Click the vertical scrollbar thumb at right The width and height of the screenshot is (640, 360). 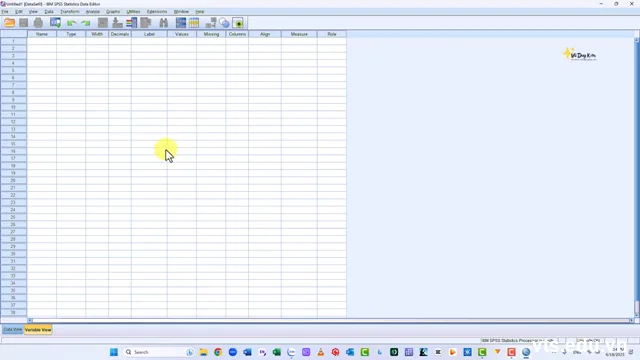pyautogui.click(x=636, y=308)
